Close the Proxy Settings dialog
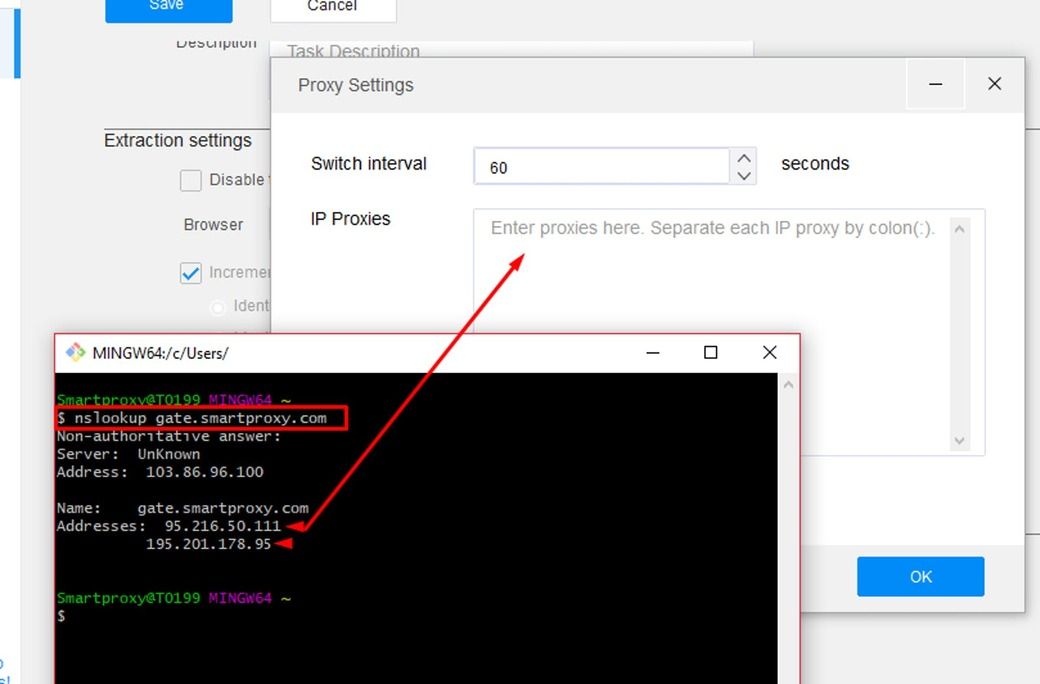This screenshot has width=1040, height=684. click(x=994, y=84)
